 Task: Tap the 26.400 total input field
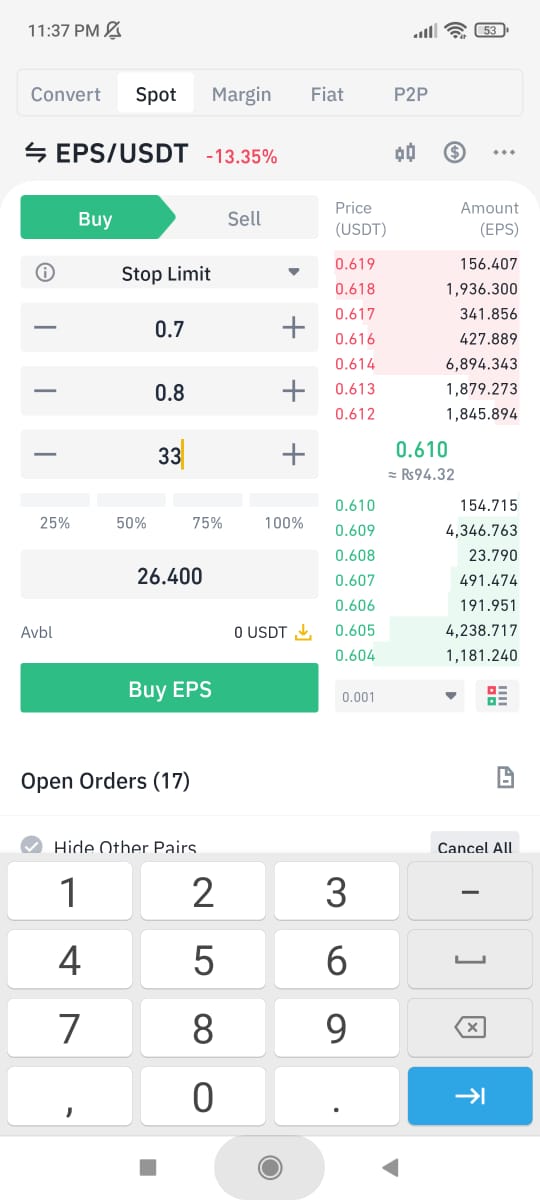[x=169, y=576]
